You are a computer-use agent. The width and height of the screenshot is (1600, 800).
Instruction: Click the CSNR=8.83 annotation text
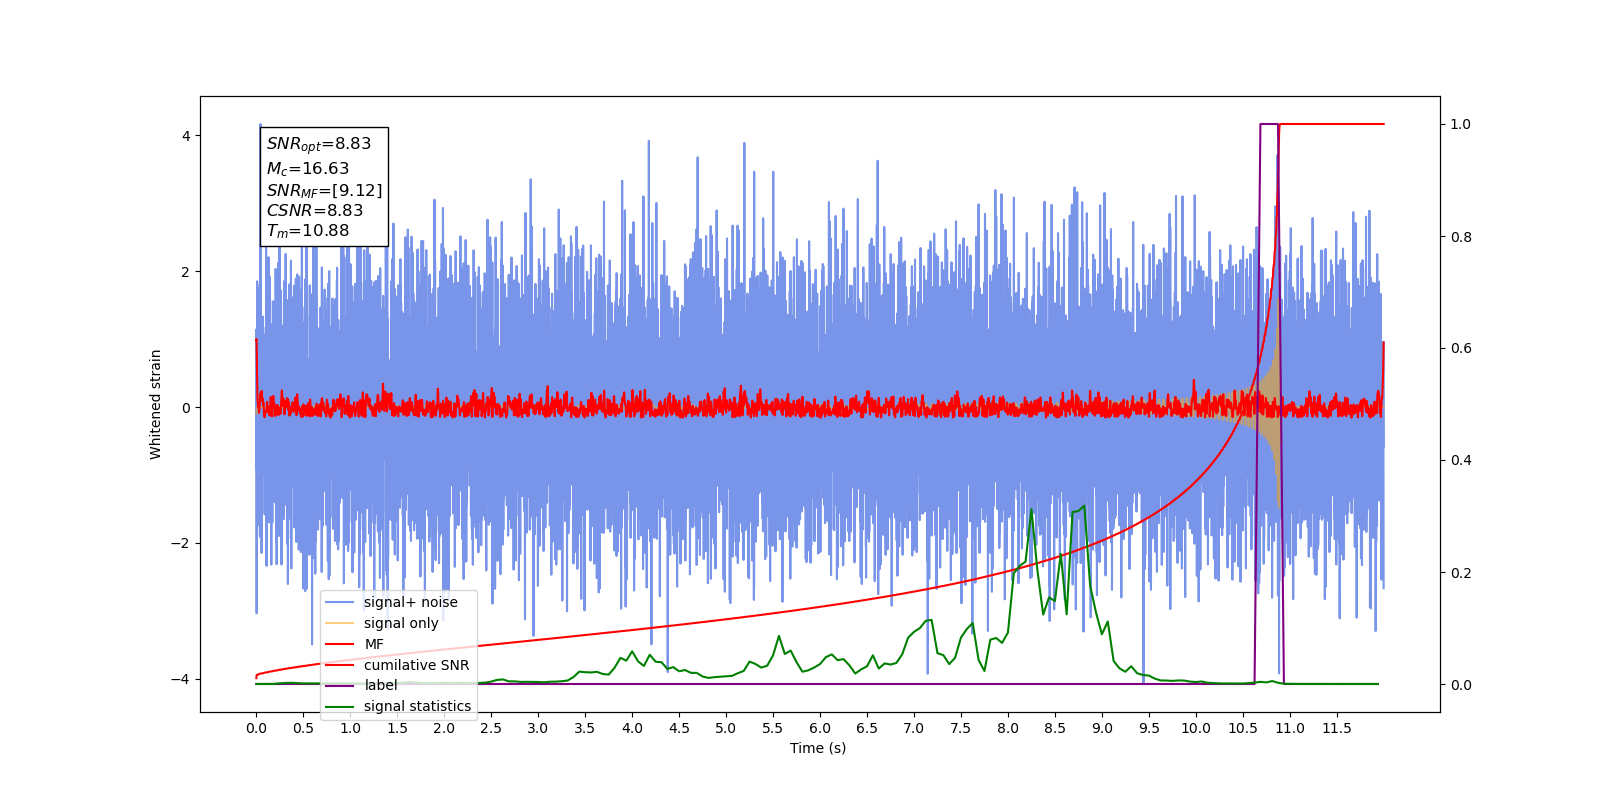(x=315, y=211)
